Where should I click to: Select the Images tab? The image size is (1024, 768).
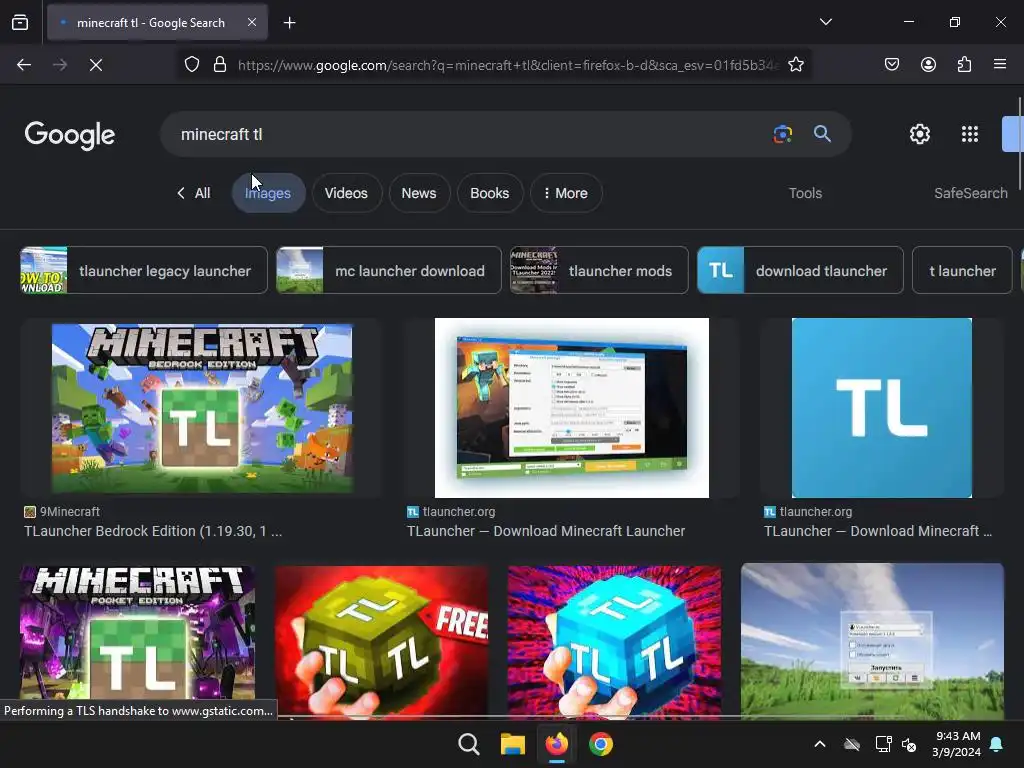click(x=268, y=193)
